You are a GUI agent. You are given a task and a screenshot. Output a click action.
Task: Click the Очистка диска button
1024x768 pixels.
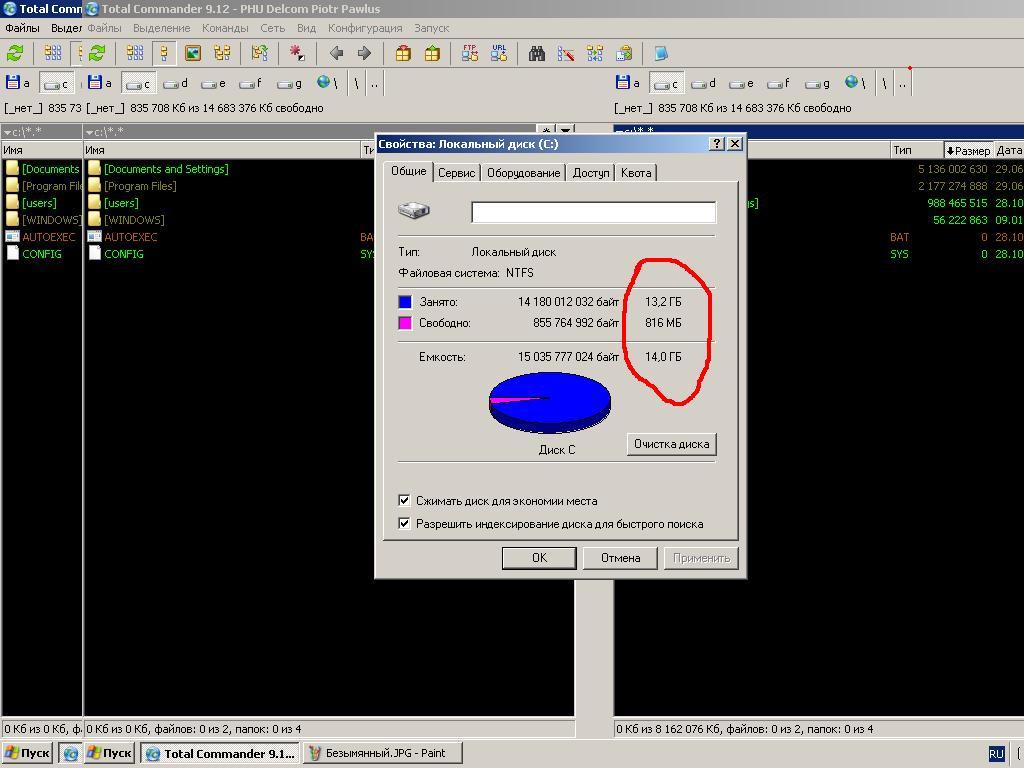671,444
